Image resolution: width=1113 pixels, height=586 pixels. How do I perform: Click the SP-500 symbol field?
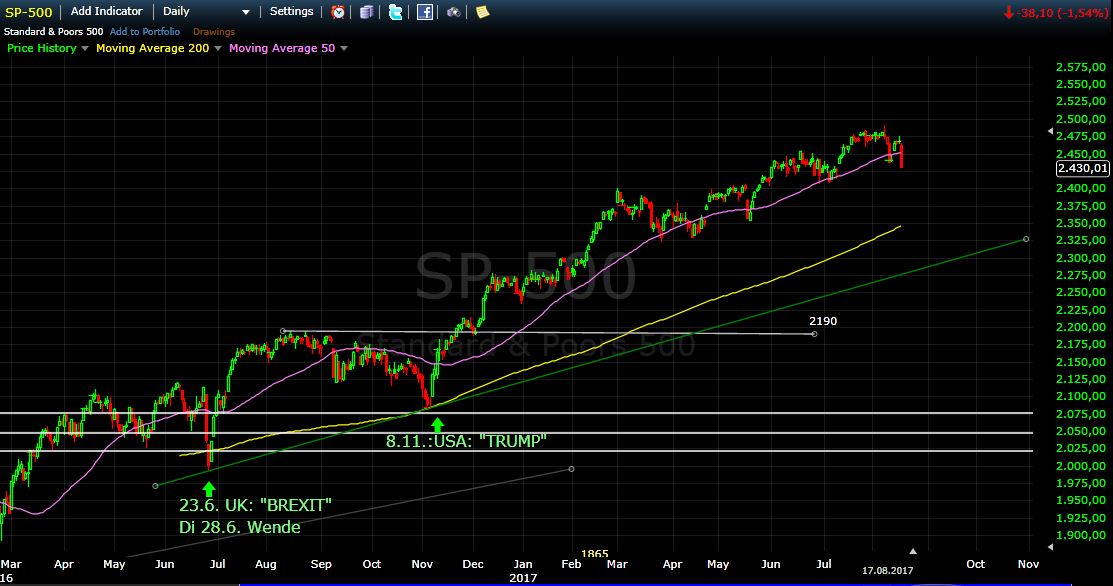pos(27,12)
